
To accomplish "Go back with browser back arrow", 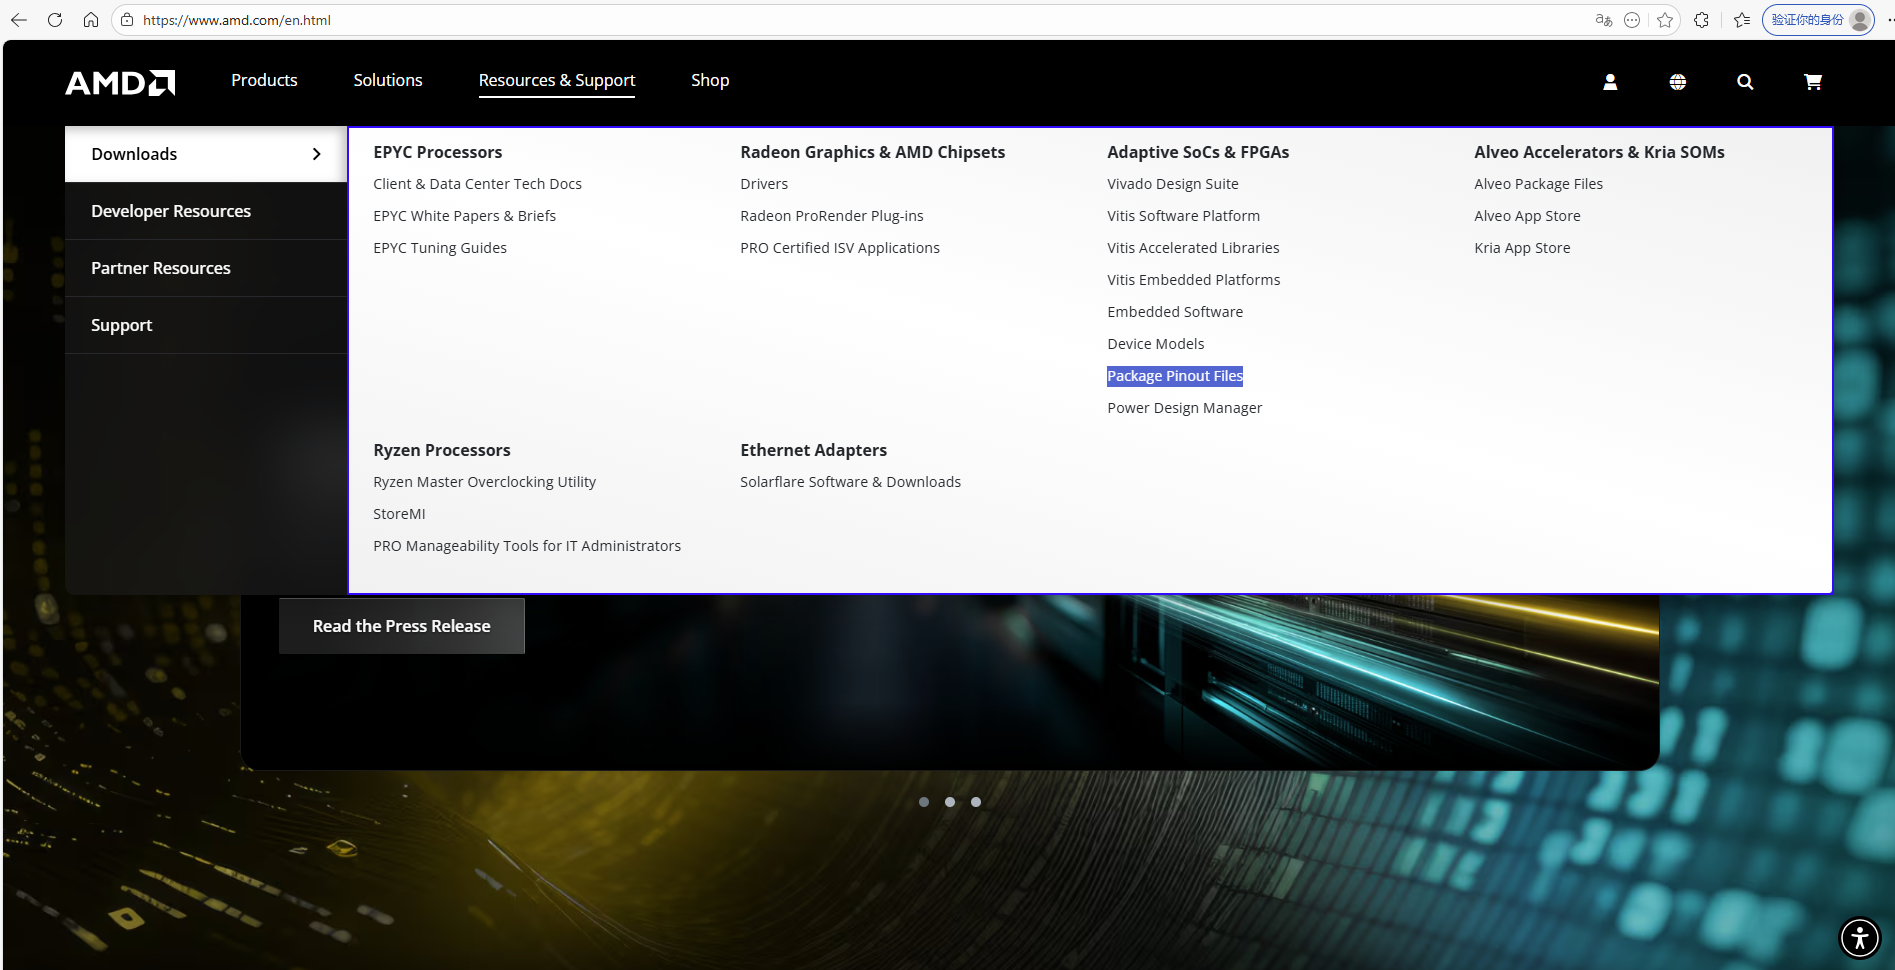I will tap(19, 20).
